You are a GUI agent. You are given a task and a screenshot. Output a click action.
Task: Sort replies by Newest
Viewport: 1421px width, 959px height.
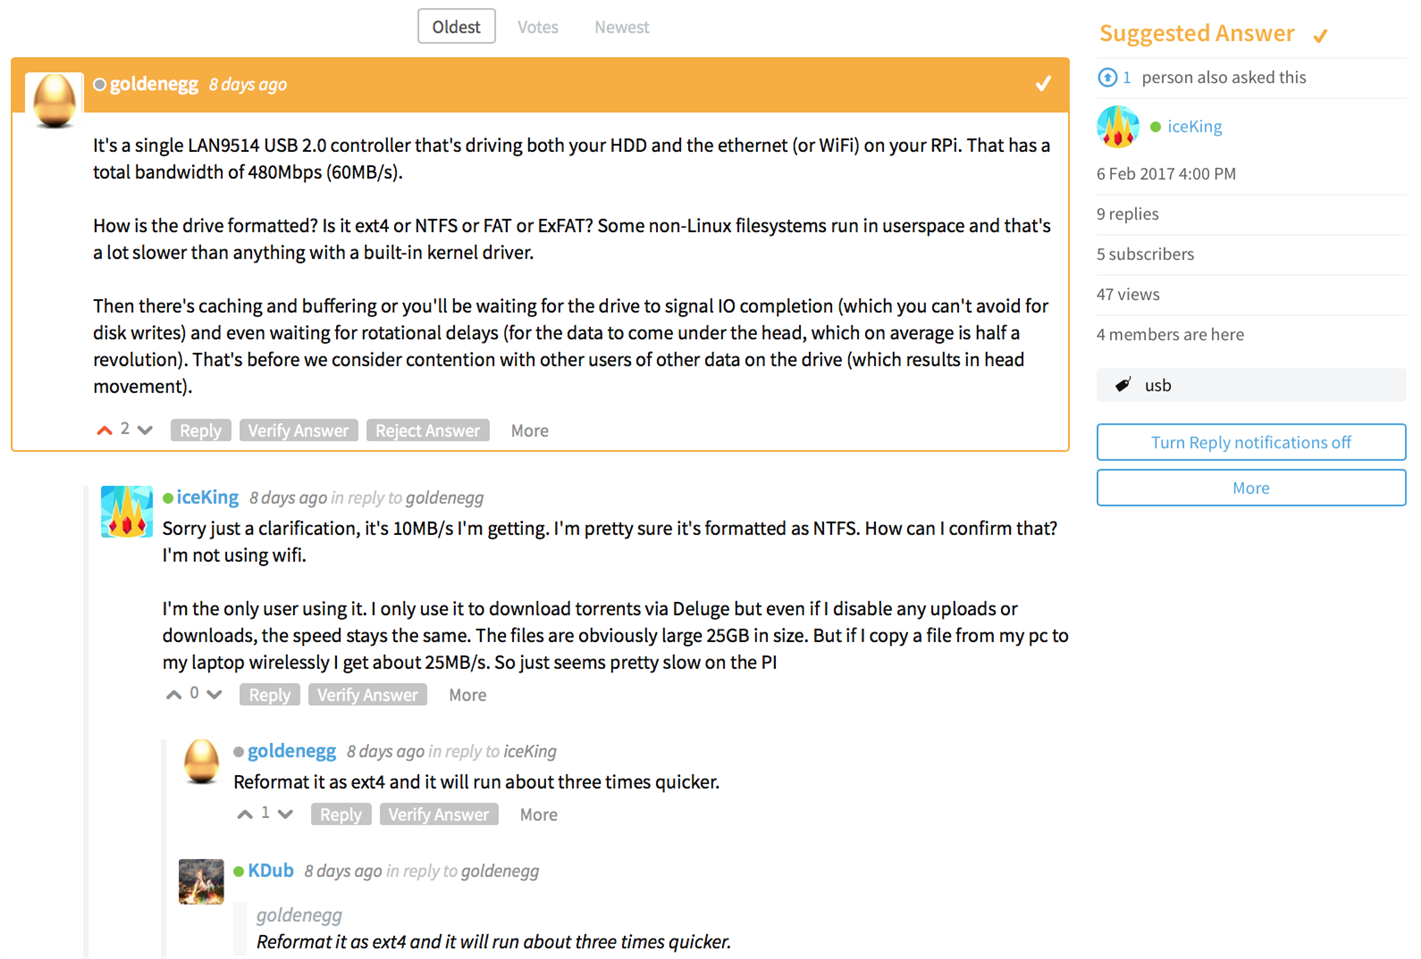[x=622, y=27]
